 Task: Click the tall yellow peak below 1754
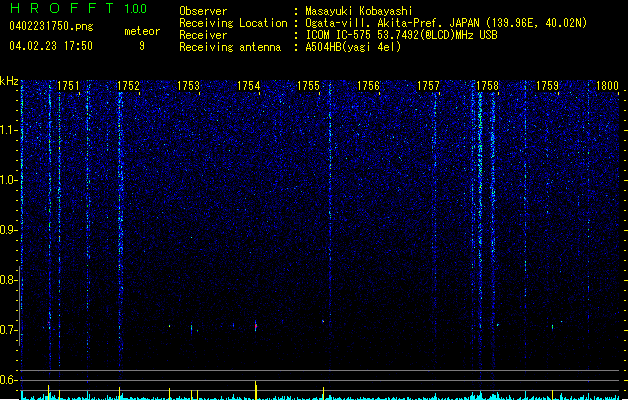256,390
